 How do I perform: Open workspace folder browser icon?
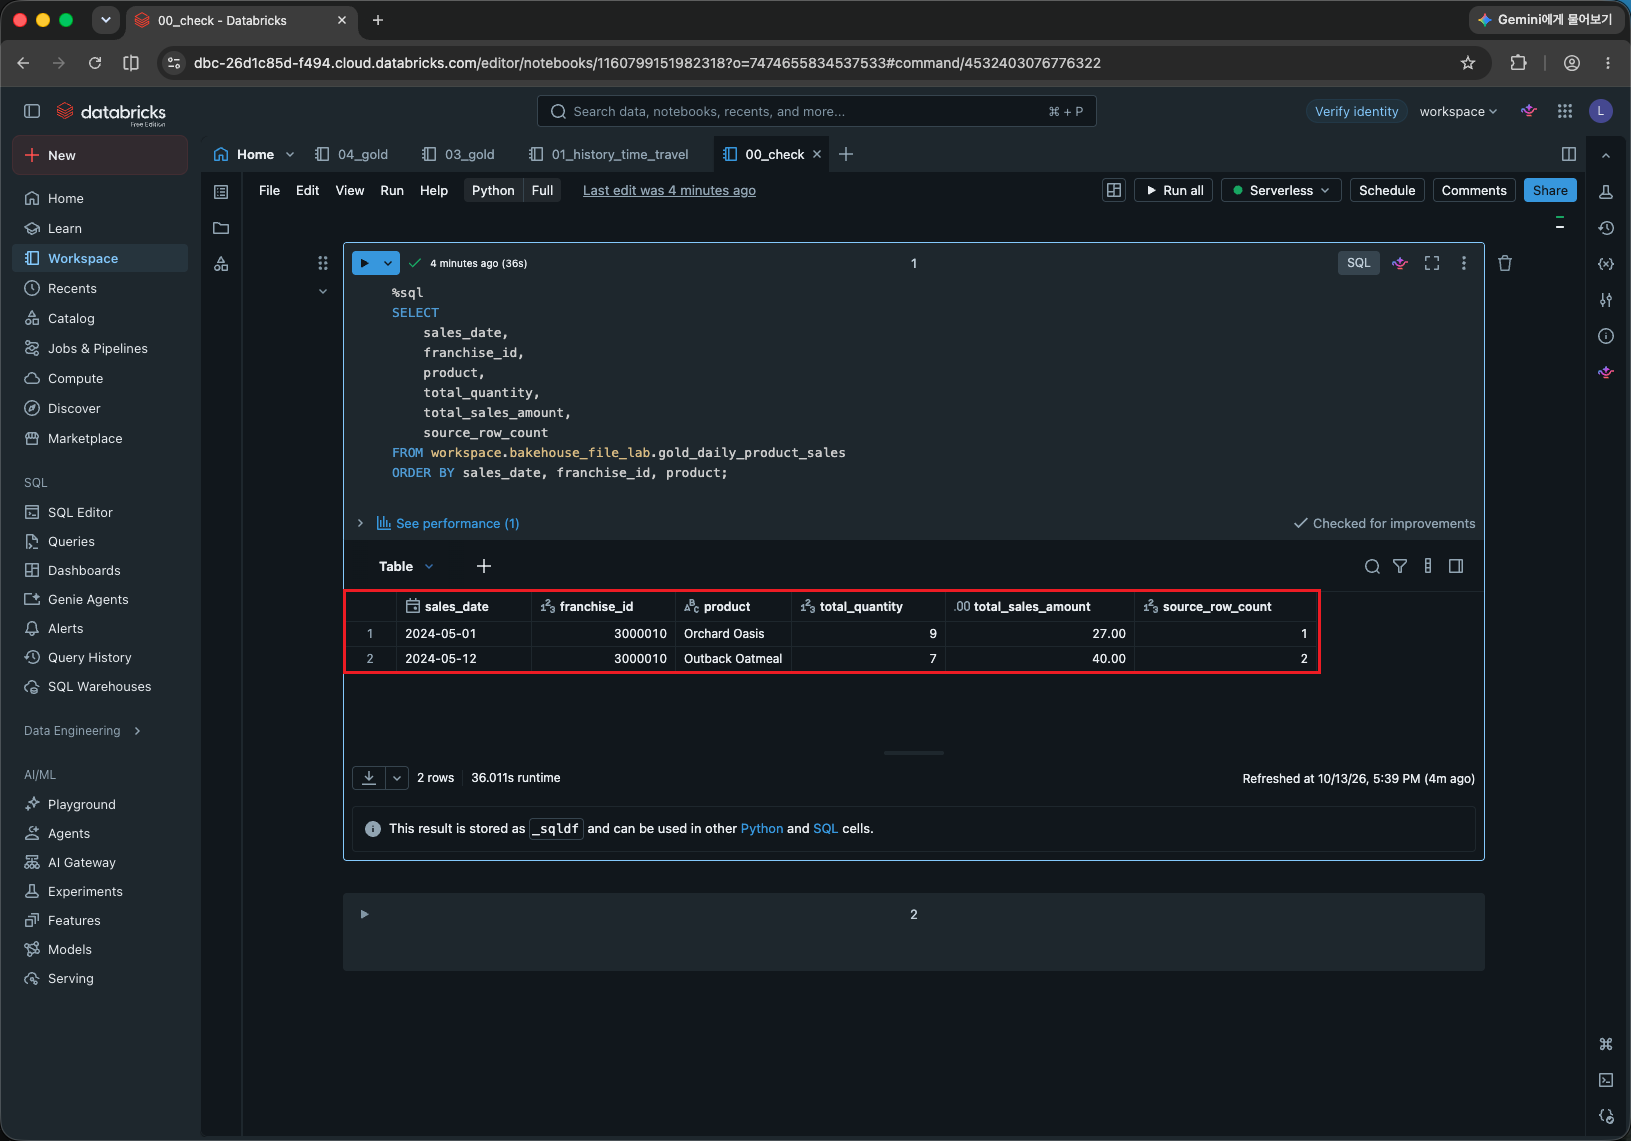[x=221, y=228]
